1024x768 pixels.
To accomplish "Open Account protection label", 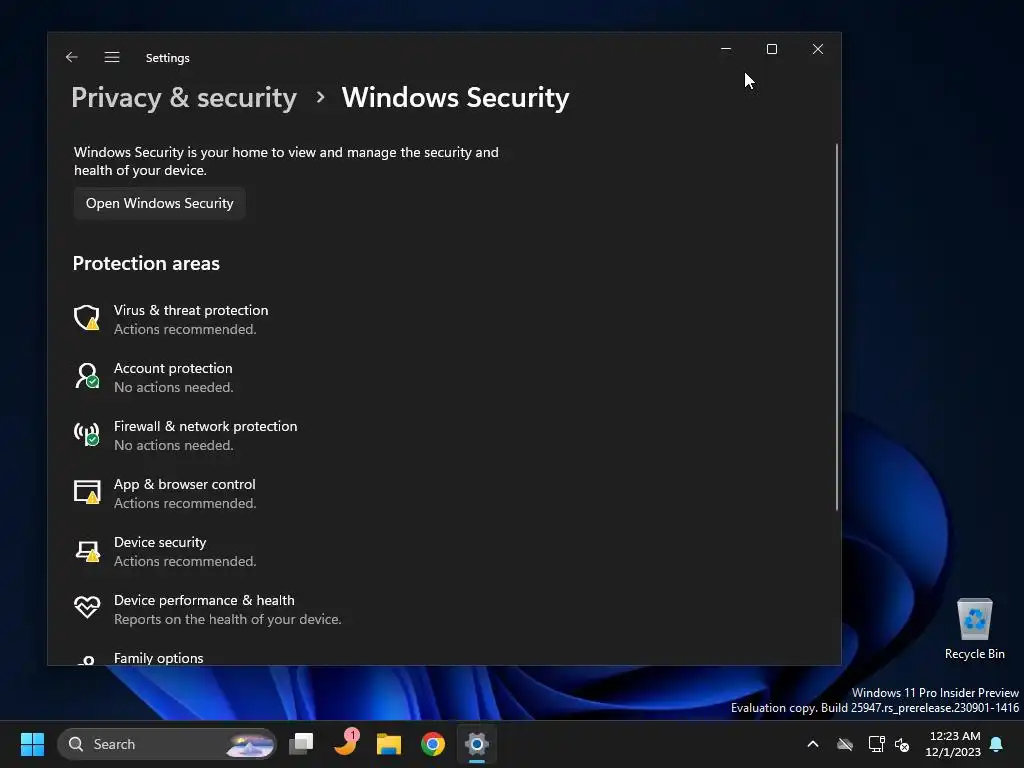I will tap(173, 368).
